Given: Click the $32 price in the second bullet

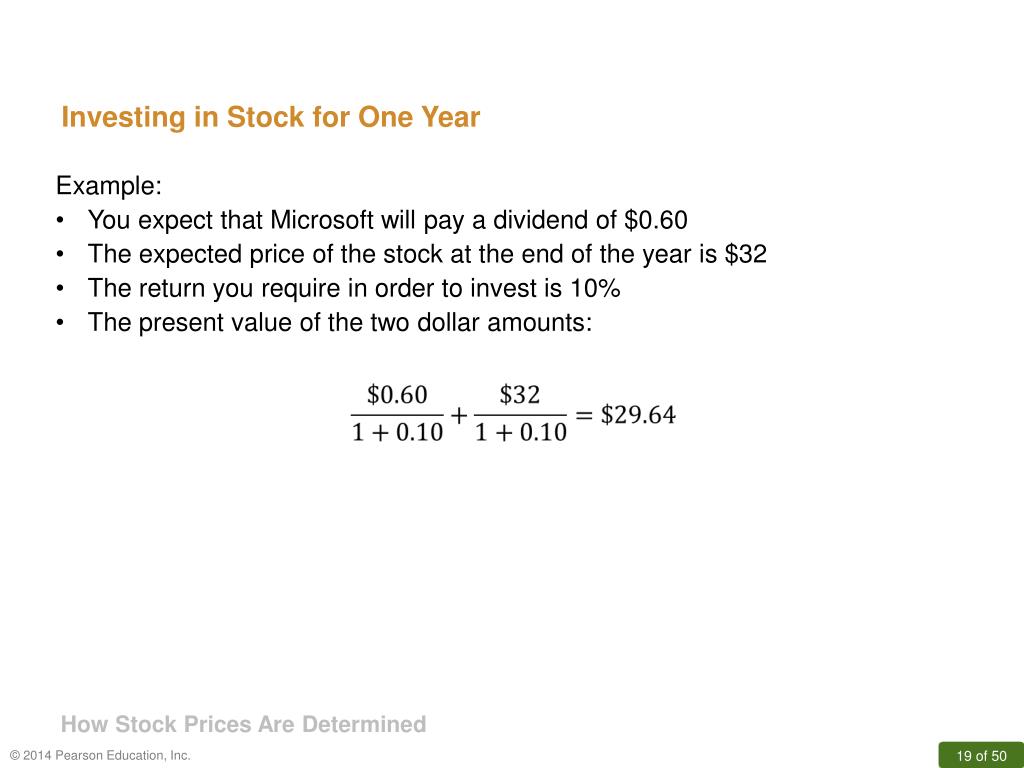Looking at the screenshot, I should (x=746, y=254).
